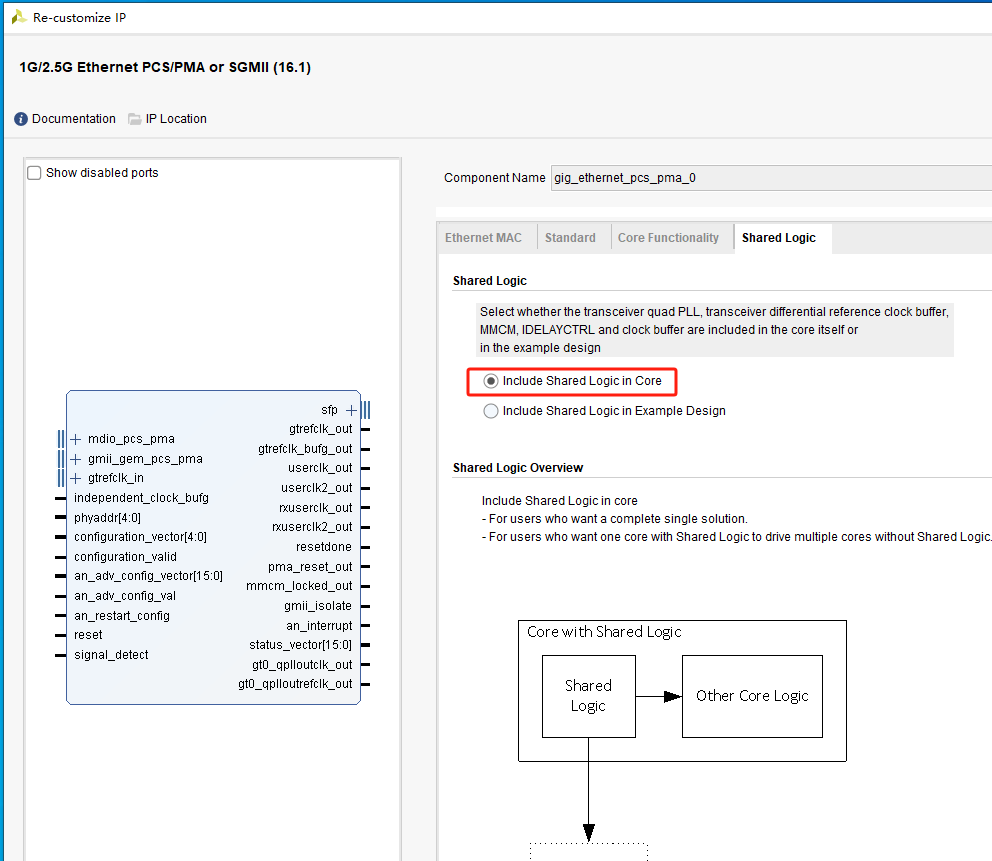Click an_interrupt output port

tap(319, 626)
